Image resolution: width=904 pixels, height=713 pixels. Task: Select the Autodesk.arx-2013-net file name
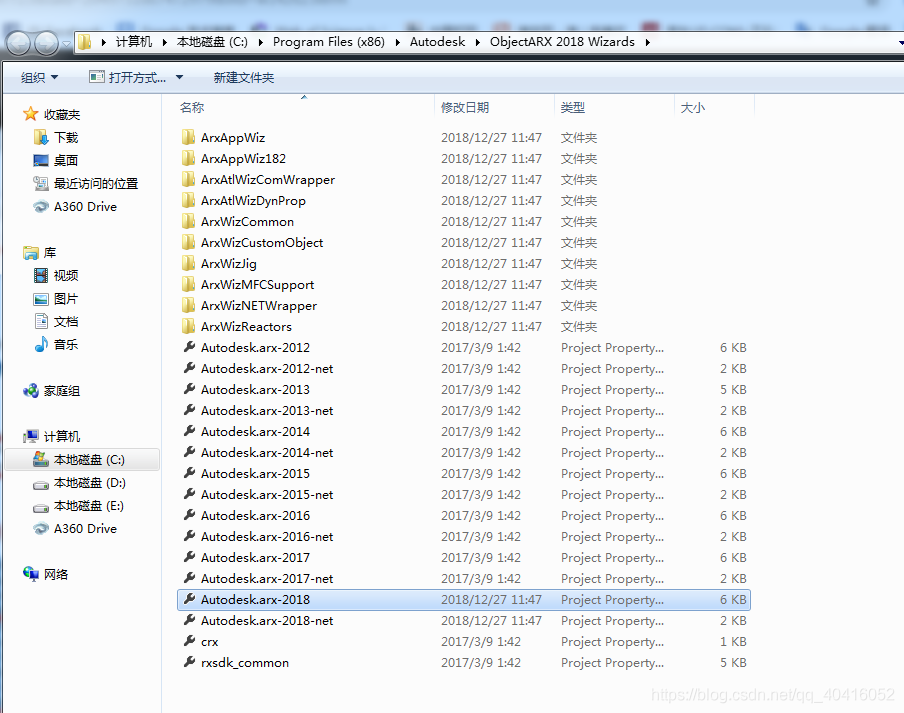[267, 411]
